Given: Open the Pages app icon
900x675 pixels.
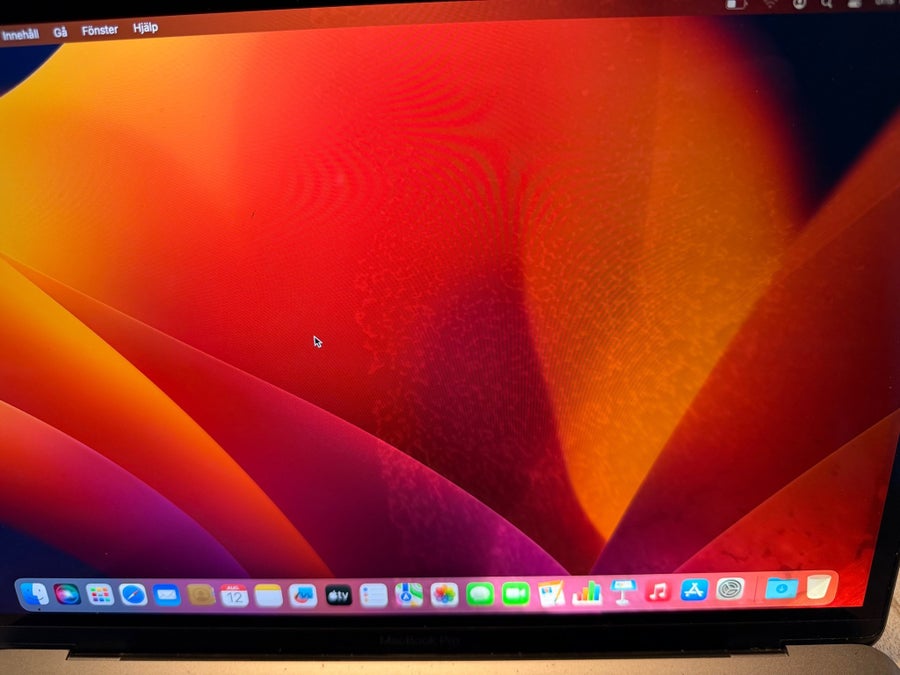Looking at the screenshot, I should click(x=551, y=593).
